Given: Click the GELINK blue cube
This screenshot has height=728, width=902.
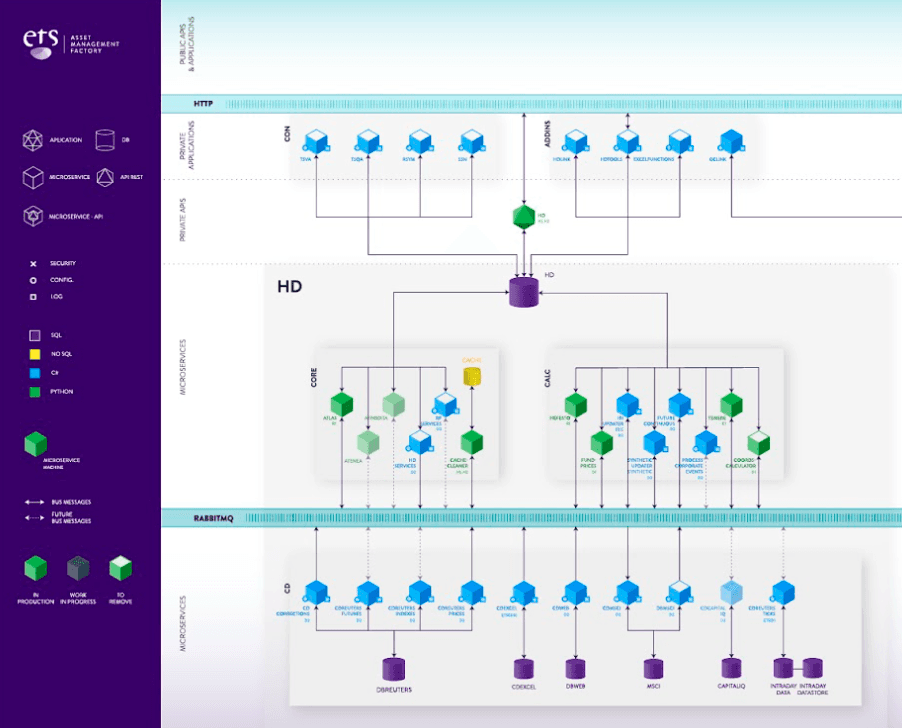Looking at the screenshot, I should tap(732, 141).
